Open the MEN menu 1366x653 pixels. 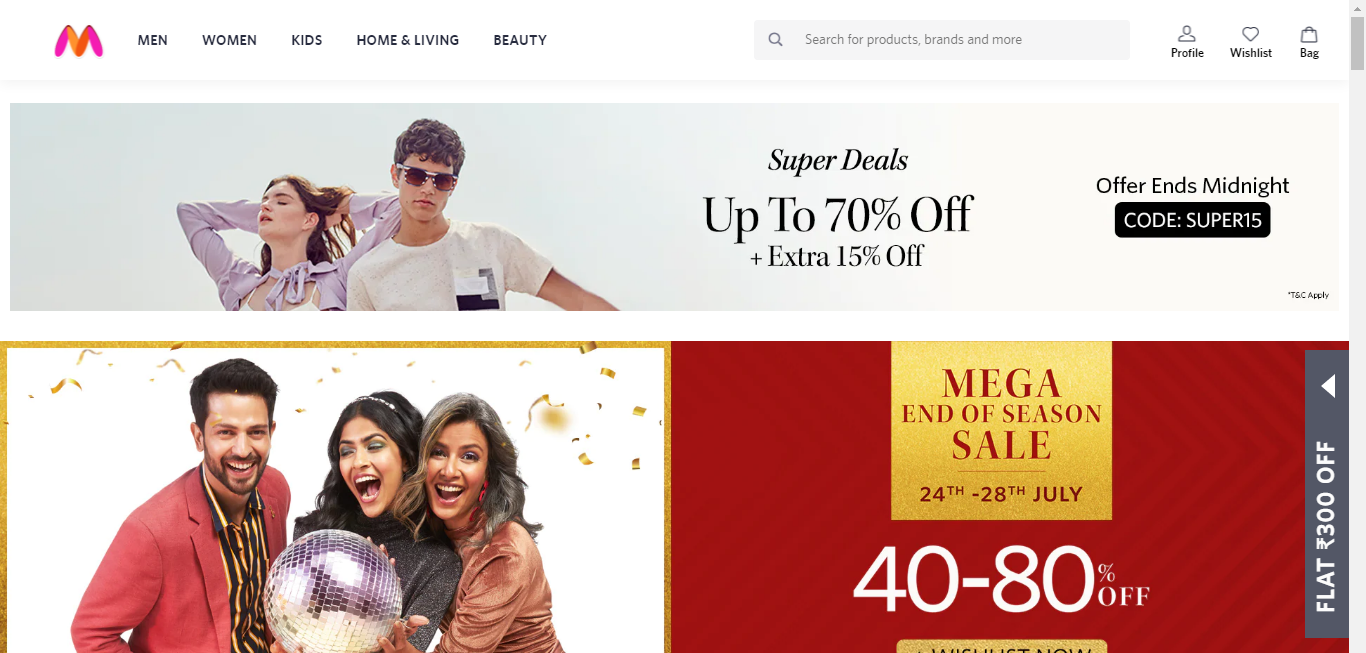[153, 40]
